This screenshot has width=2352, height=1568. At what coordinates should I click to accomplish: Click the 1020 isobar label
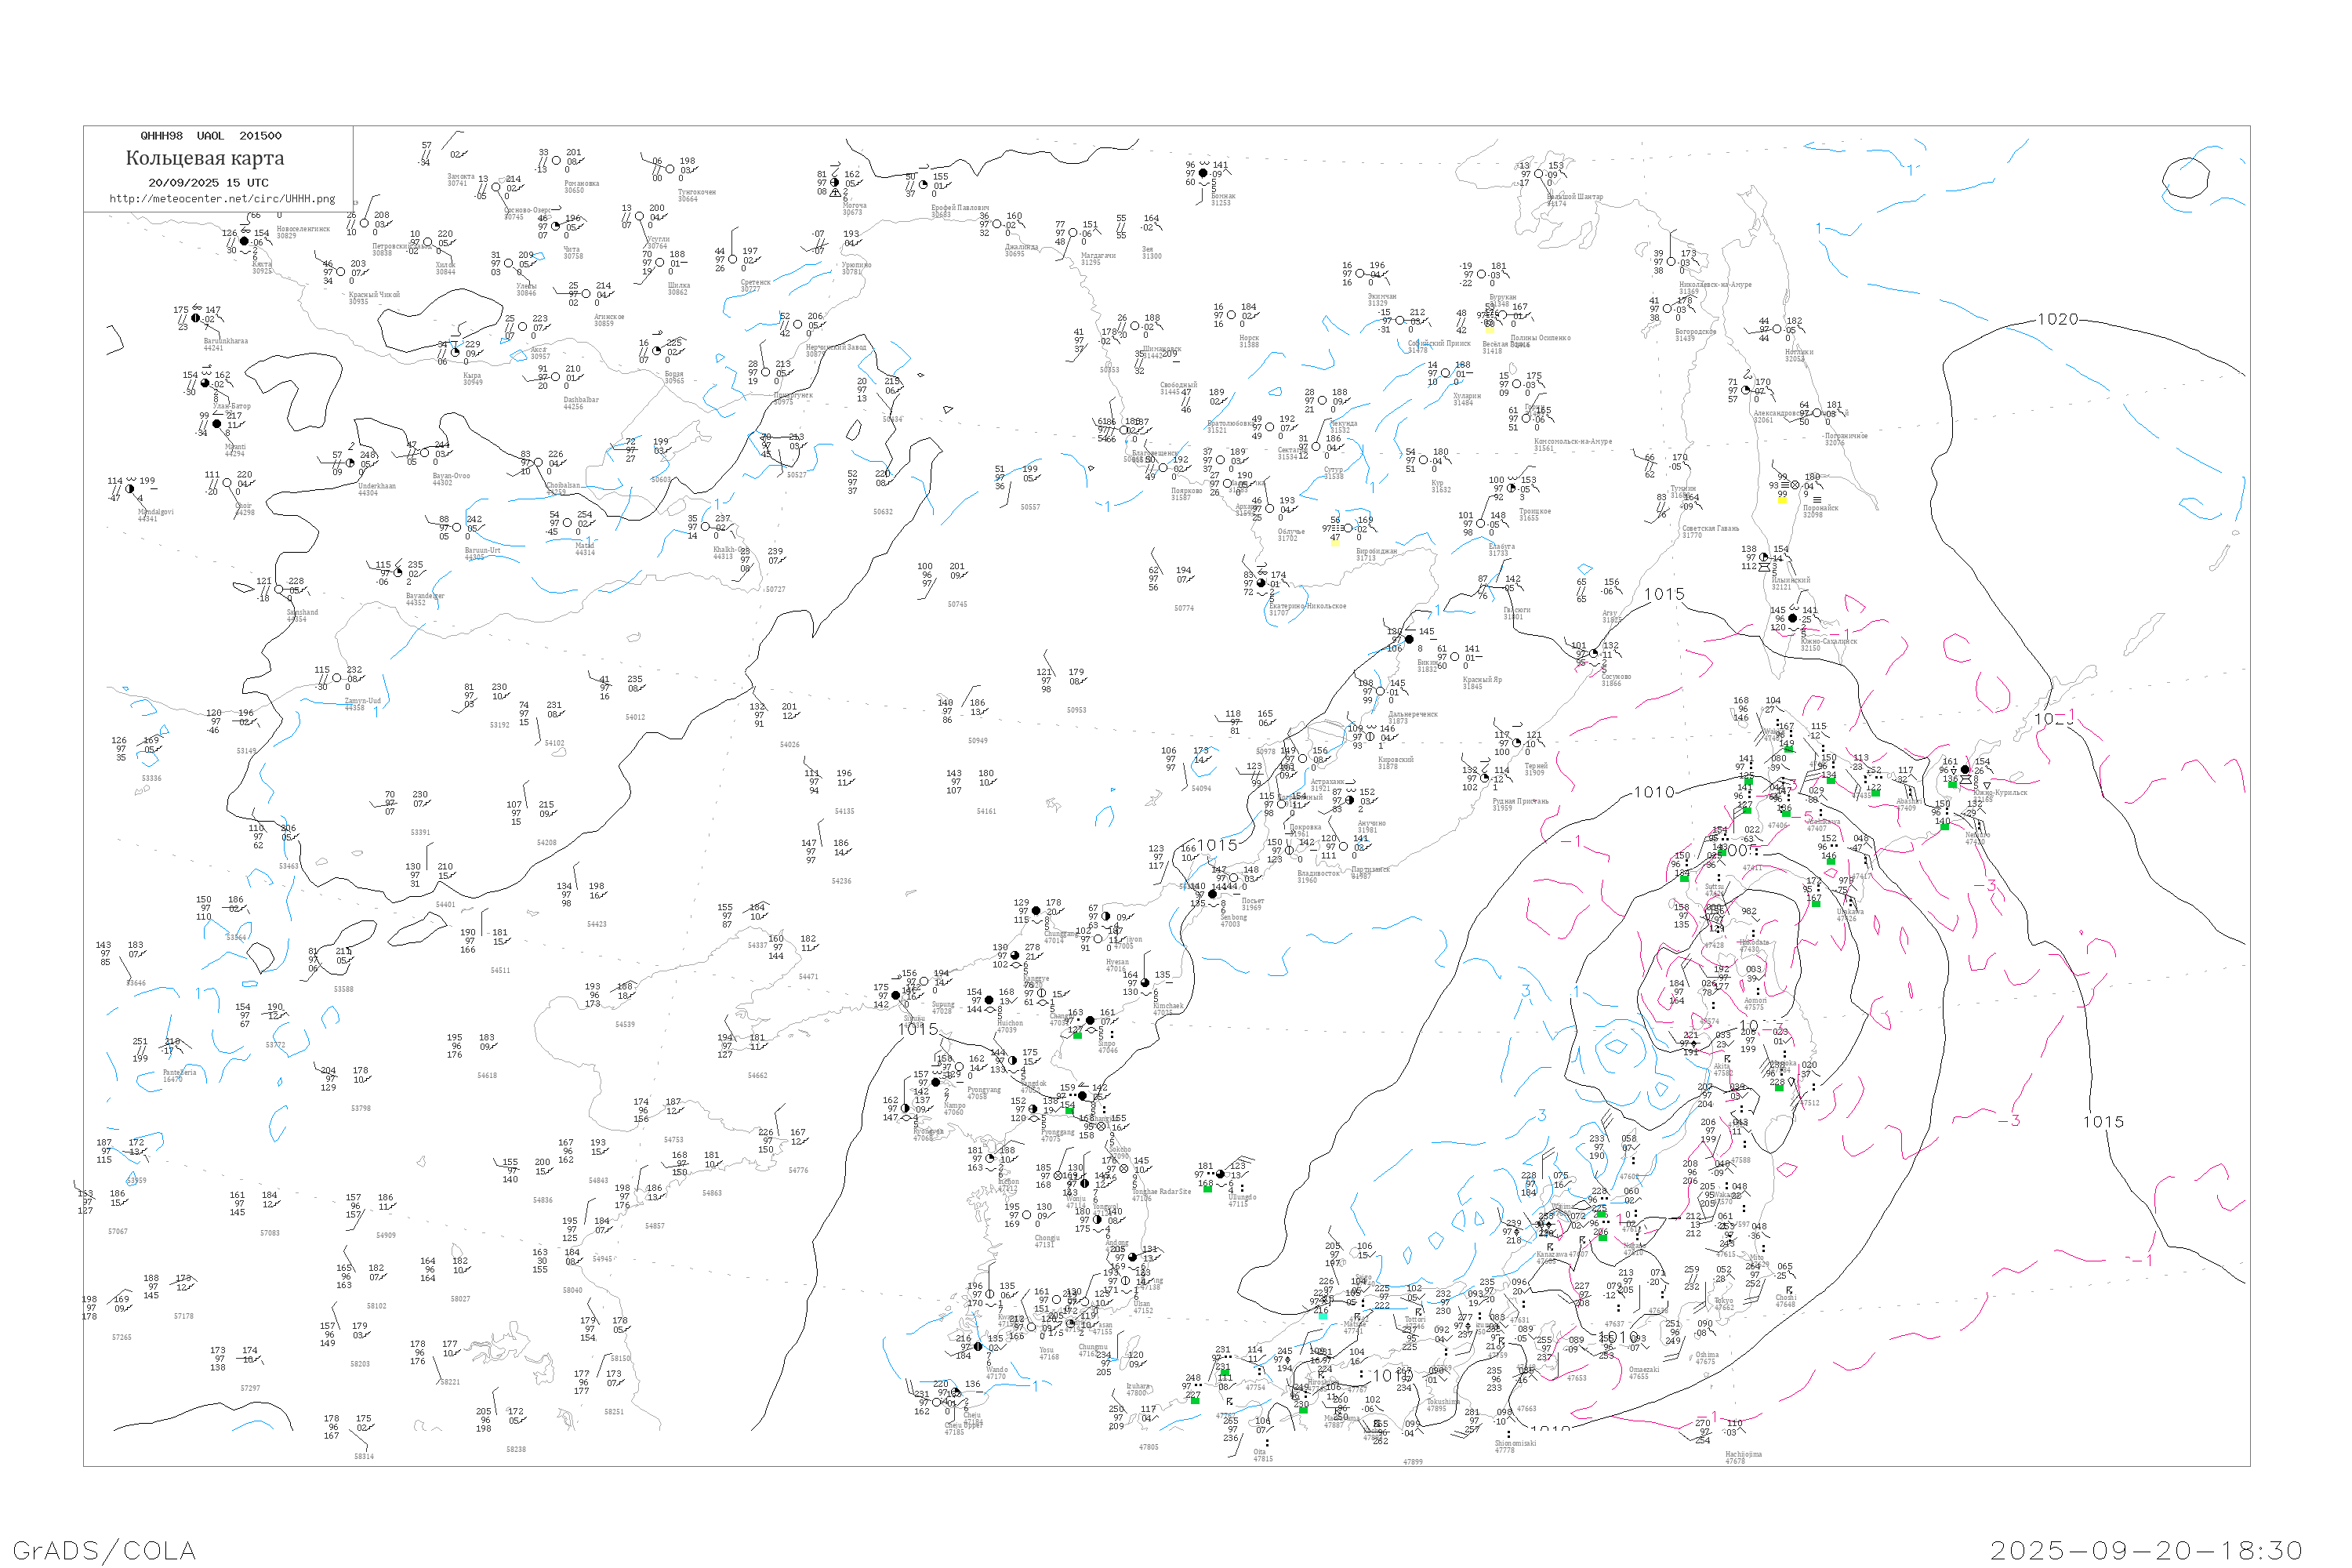[x=2057, y=319]
